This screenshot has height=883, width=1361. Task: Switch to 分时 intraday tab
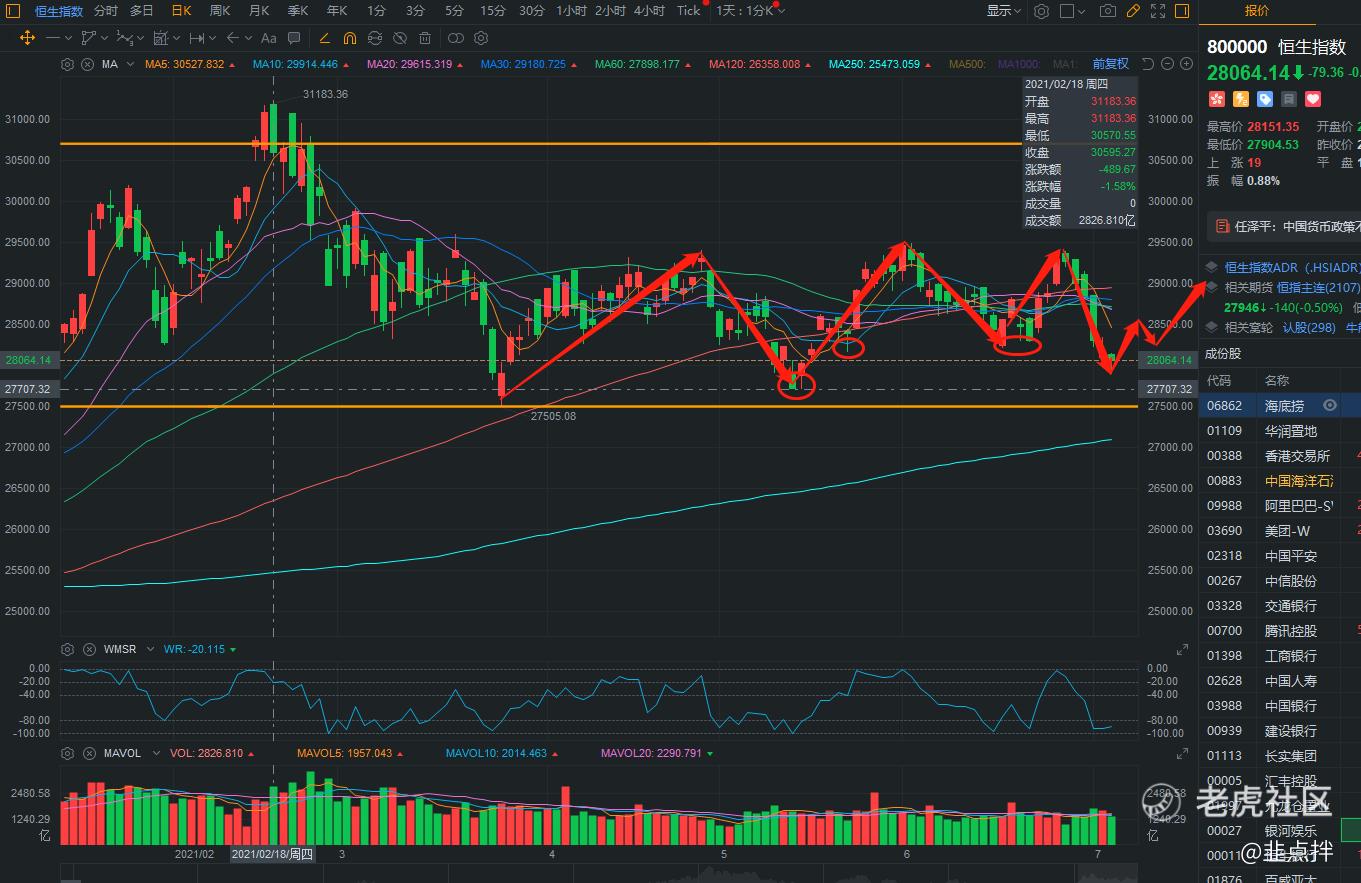(105, 11)
